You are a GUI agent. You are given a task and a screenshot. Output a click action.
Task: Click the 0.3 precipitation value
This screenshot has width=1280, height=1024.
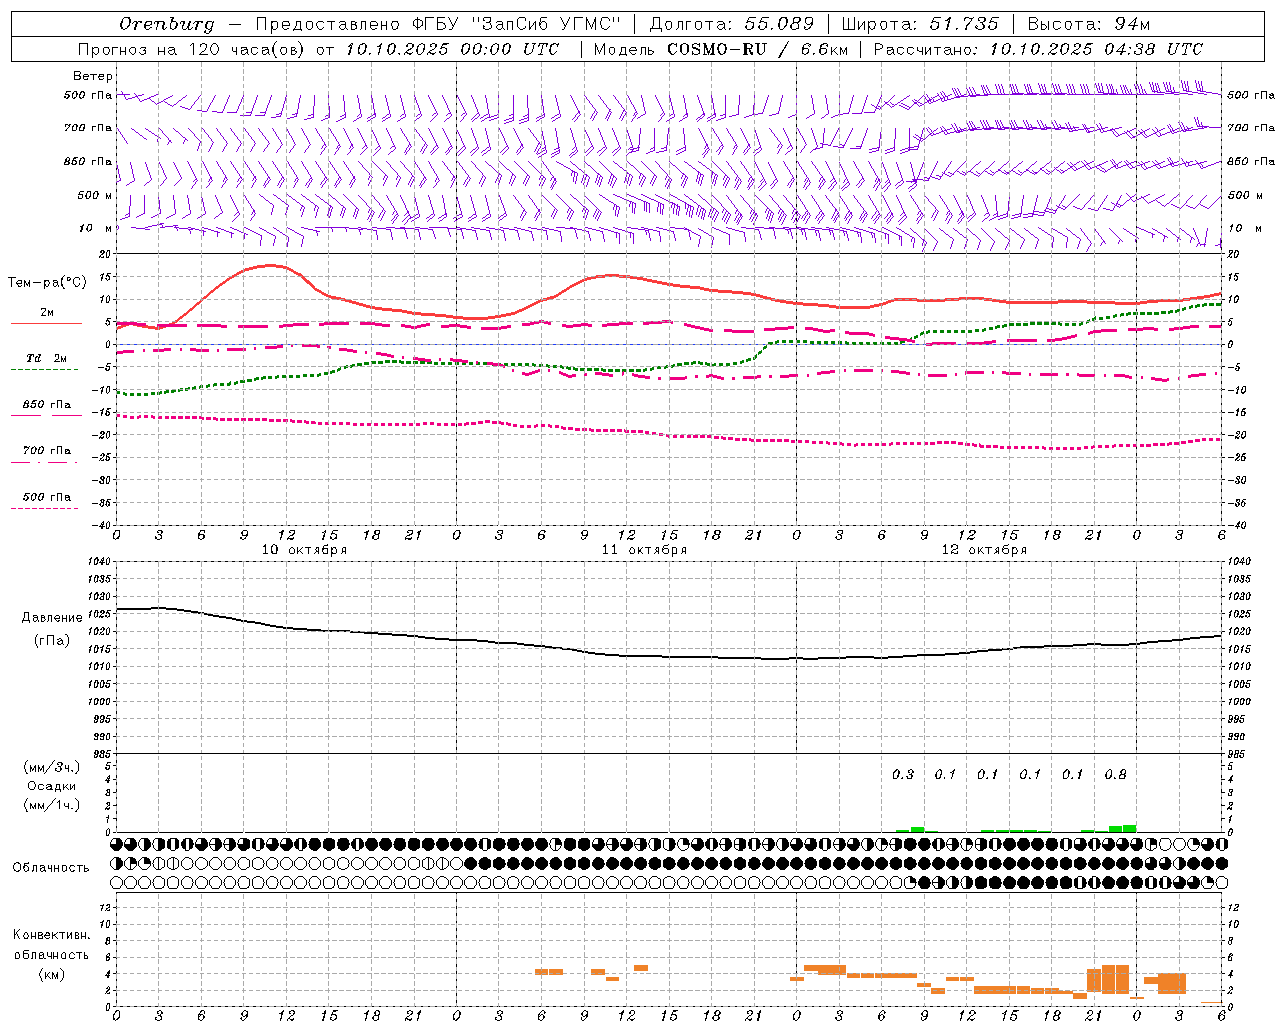pyautogui.click(x=903, y=774)
